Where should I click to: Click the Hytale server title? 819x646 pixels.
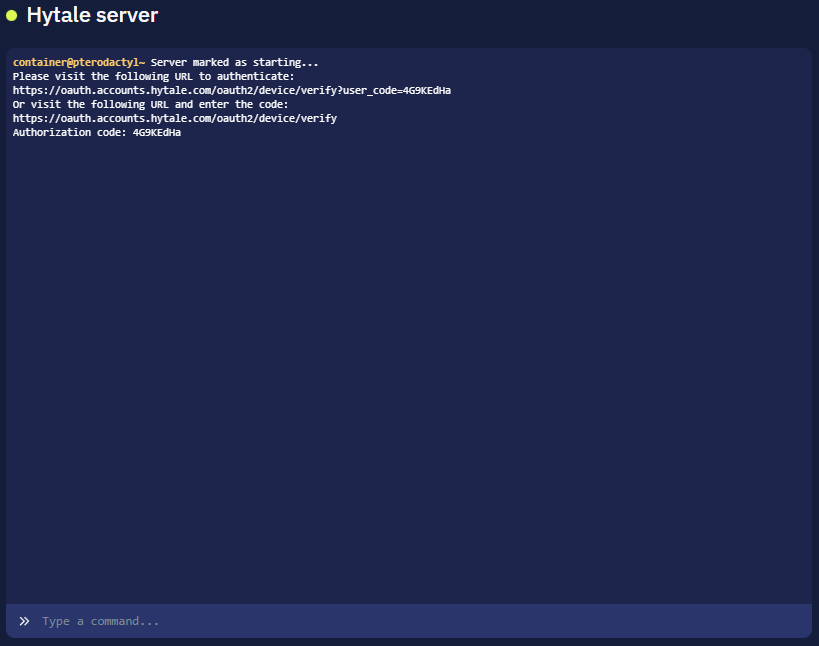[x=92, y=15]
